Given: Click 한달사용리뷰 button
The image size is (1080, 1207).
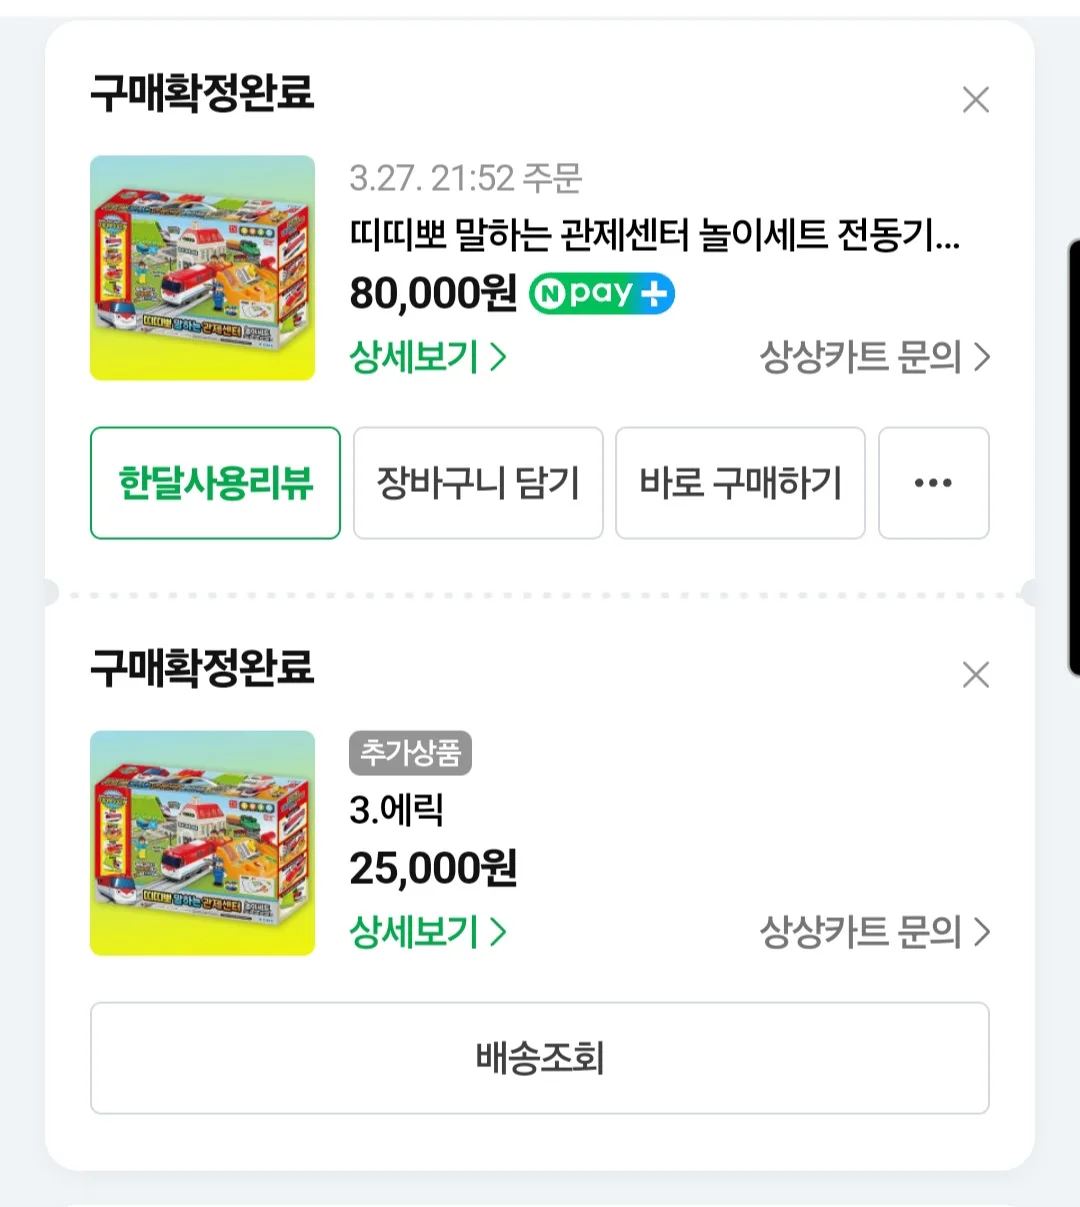Looking at the screenshot, I should [215, 483].
